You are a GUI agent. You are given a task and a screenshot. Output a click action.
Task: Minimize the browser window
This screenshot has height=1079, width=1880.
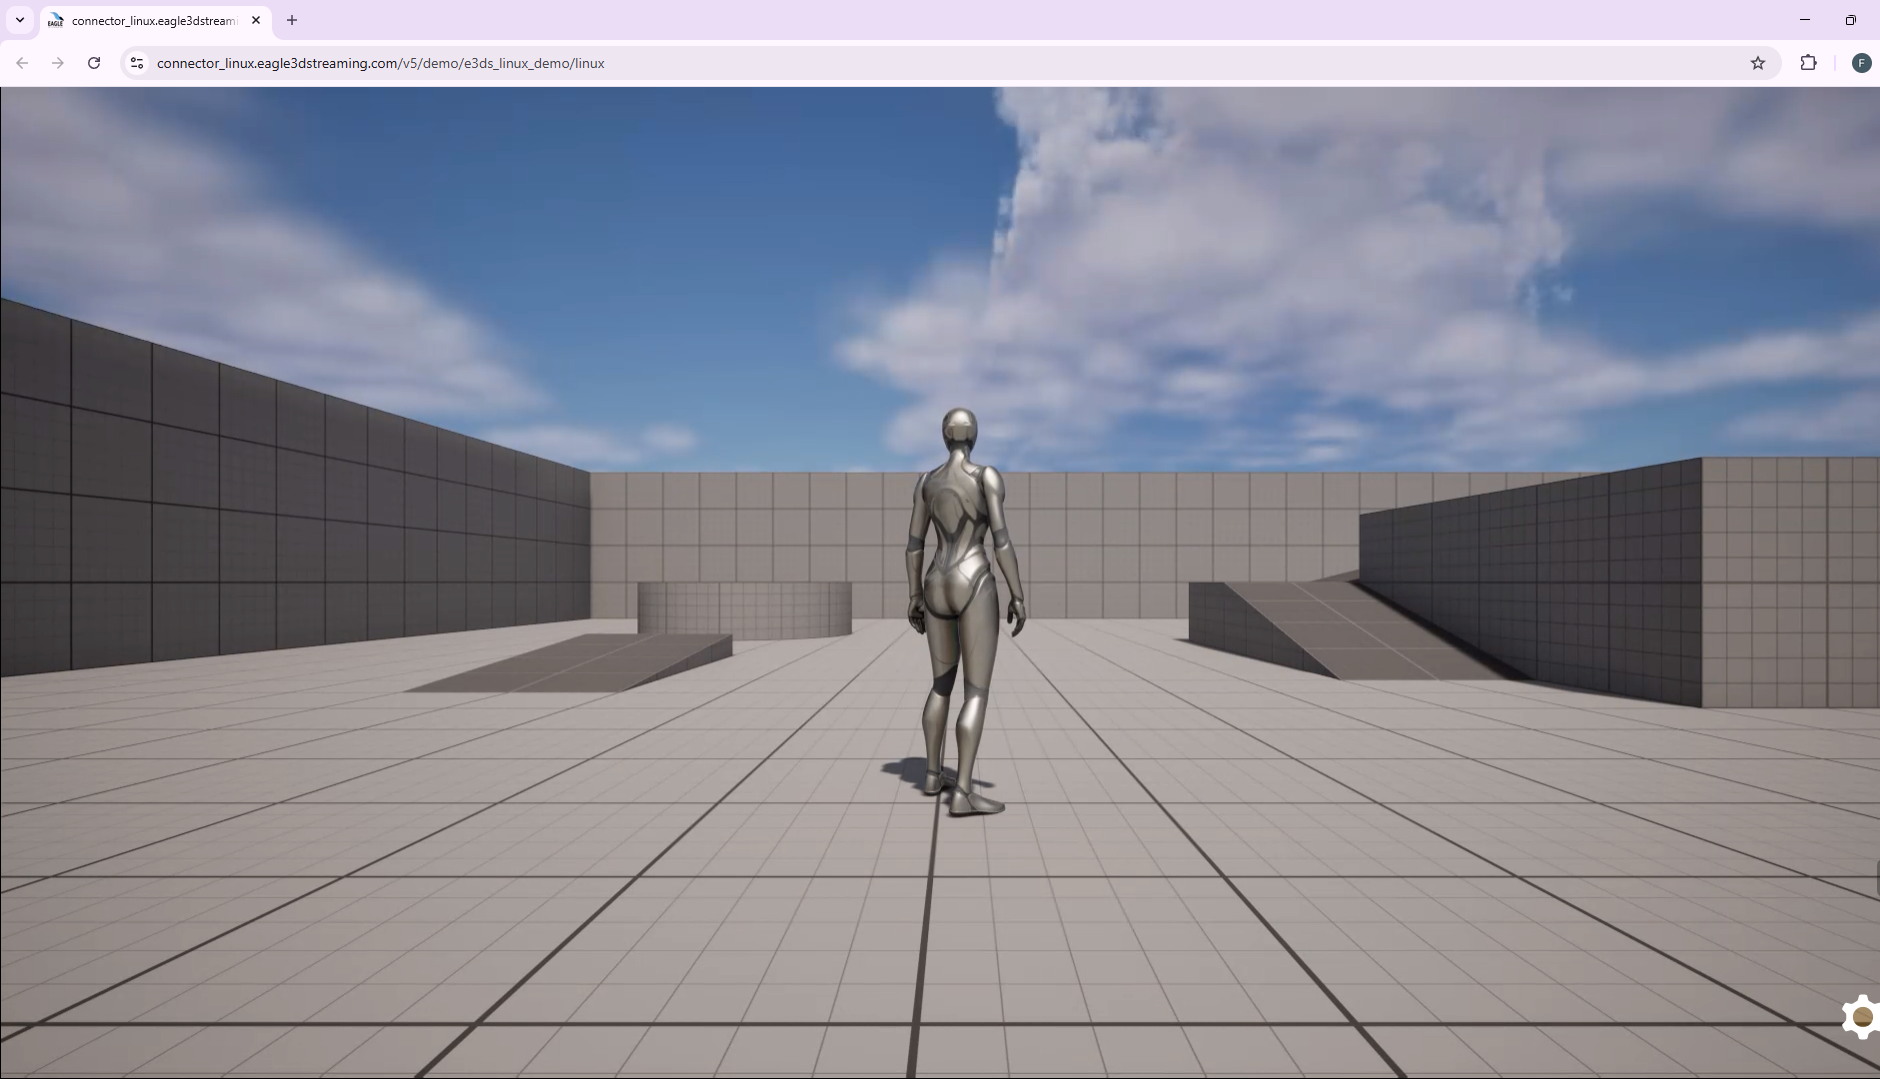[x=1805, y=19]
